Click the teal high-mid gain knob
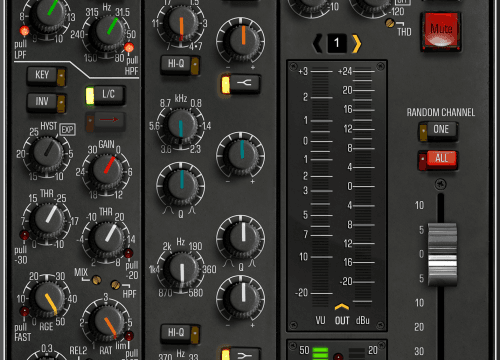This screenshot has width=500, height=360. tap(241, 154)
